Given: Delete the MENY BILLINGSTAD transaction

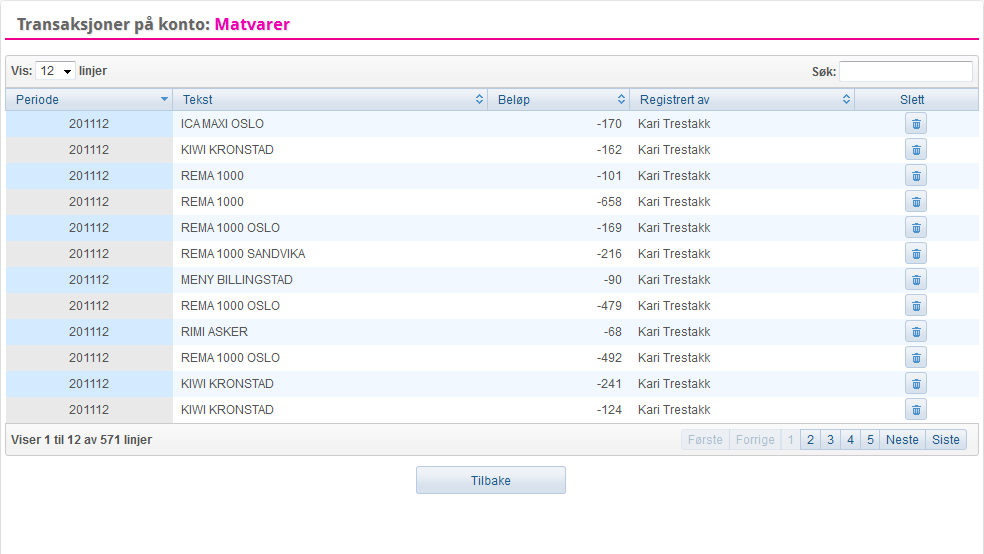Looking at the screenshot, I should click(x=916, y=280).
